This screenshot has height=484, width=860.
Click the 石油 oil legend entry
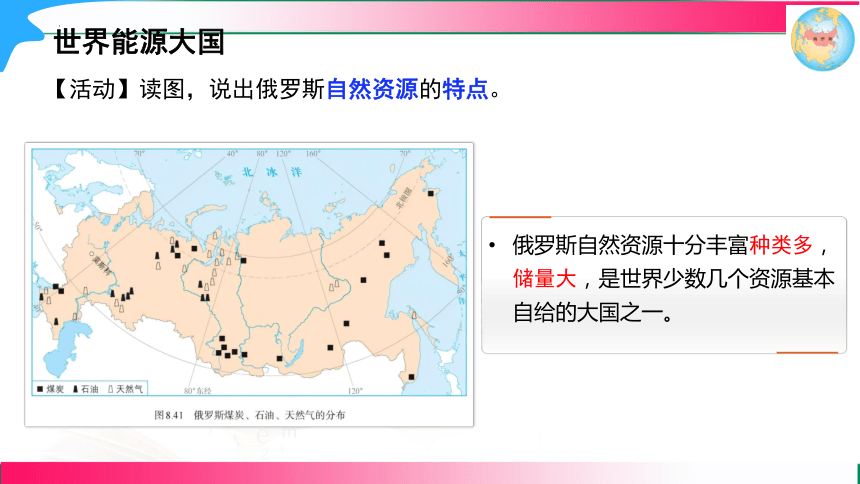(x=86, y=389)
